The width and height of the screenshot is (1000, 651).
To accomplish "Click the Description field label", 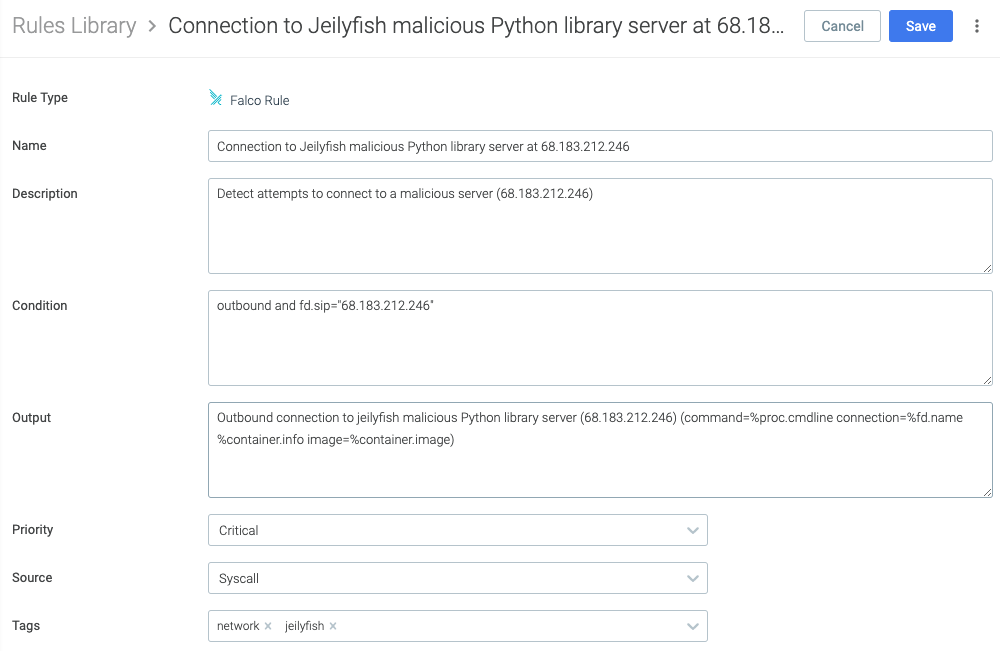I will [45, 194].
